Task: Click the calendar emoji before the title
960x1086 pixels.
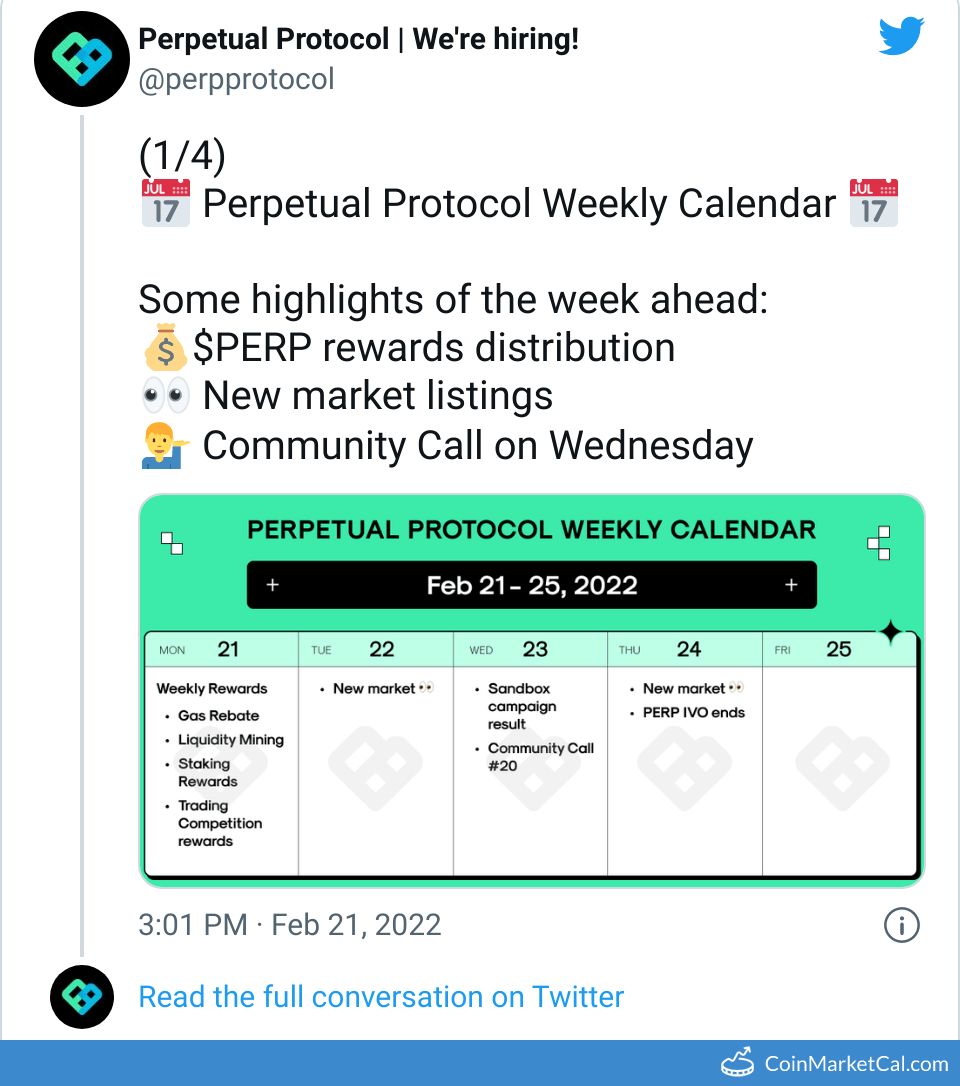Action: 165,204
